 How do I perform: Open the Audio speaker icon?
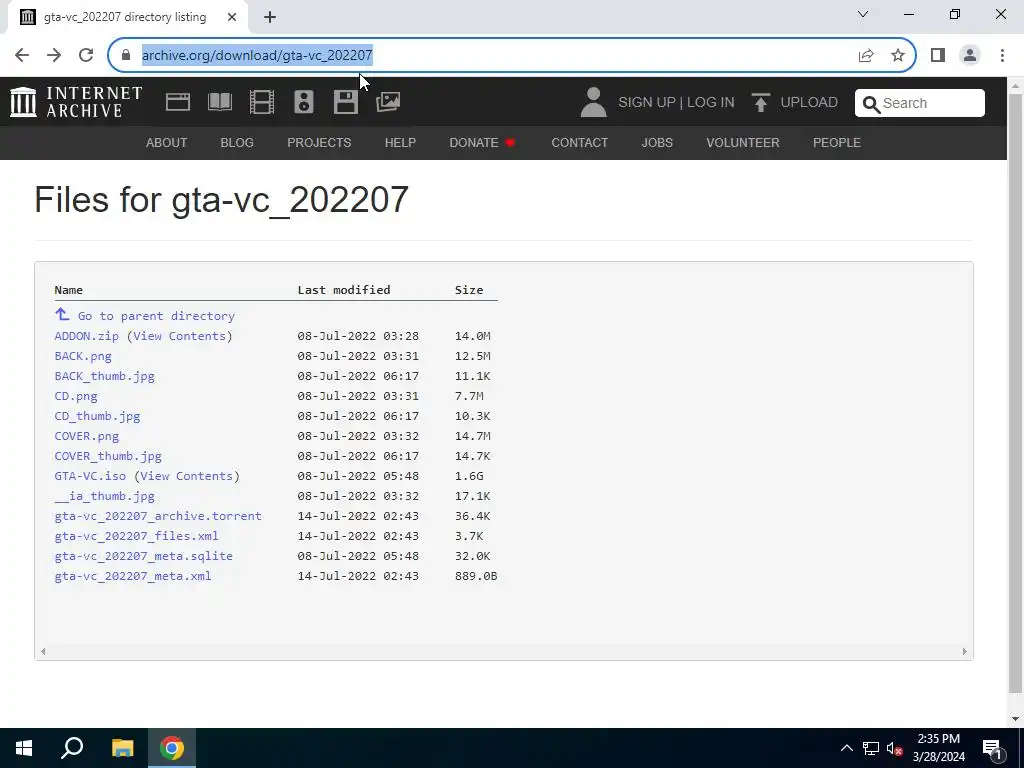(304, 102)
